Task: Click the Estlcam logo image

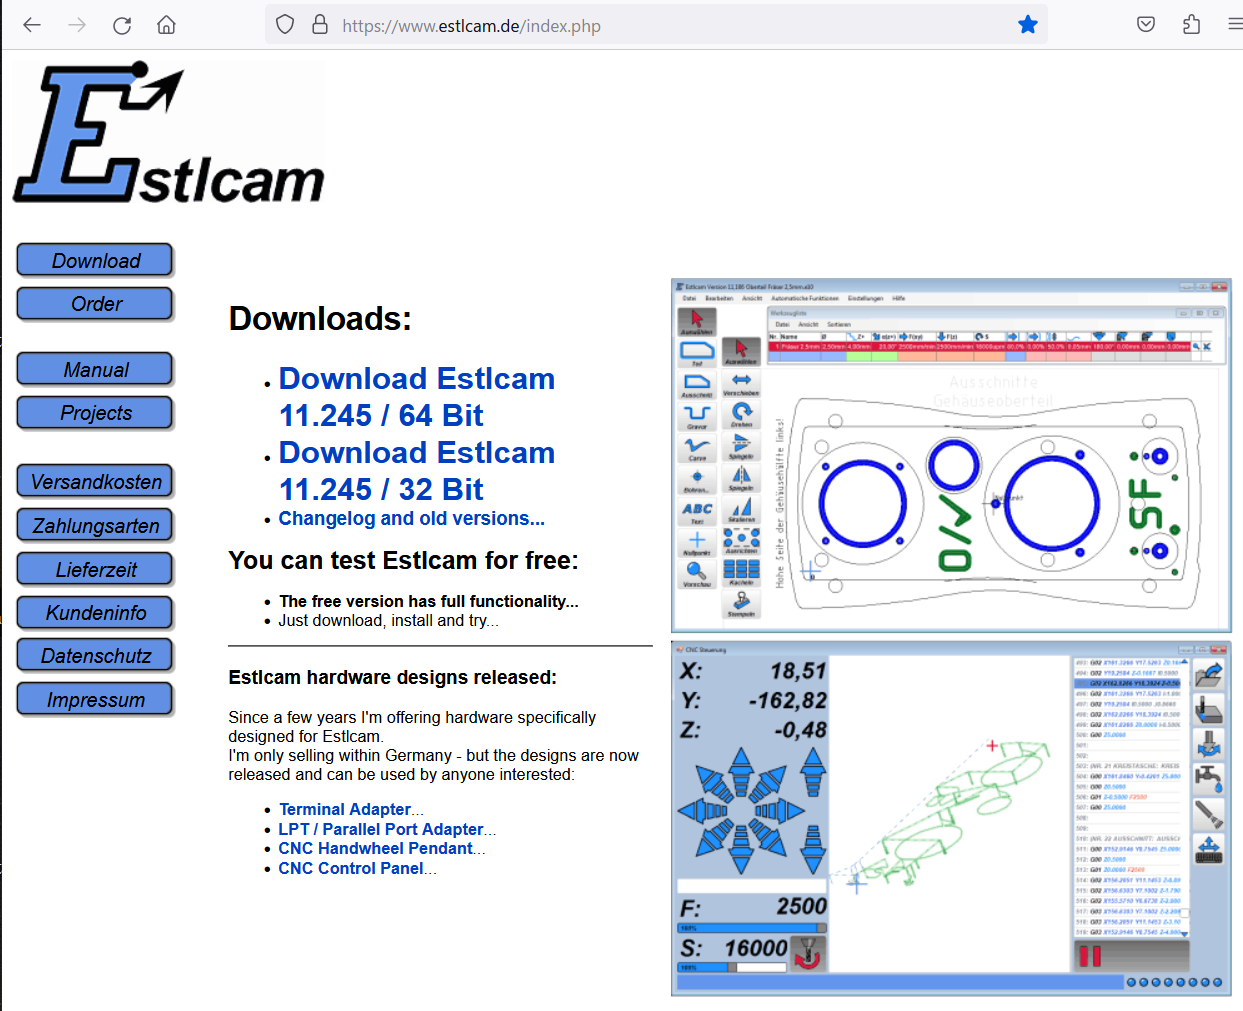Action: [168, 132]
